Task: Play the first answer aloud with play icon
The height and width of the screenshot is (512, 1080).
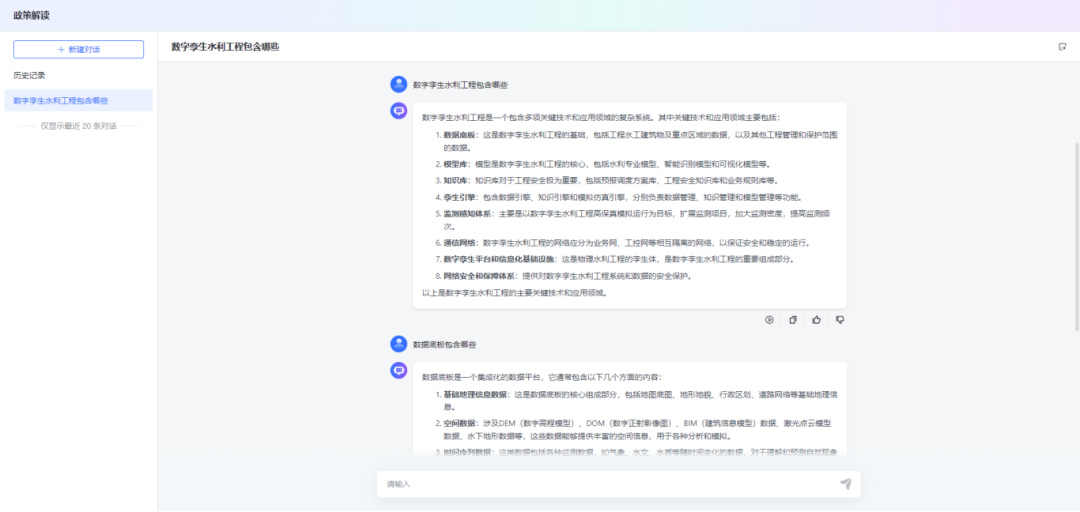Action: [769, 320]
